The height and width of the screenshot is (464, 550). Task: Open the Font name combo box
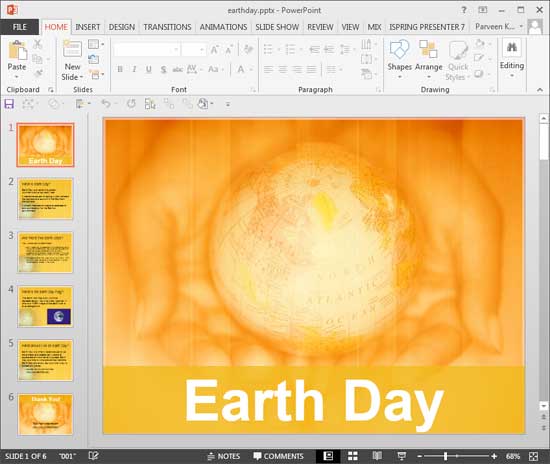(147, 50)
